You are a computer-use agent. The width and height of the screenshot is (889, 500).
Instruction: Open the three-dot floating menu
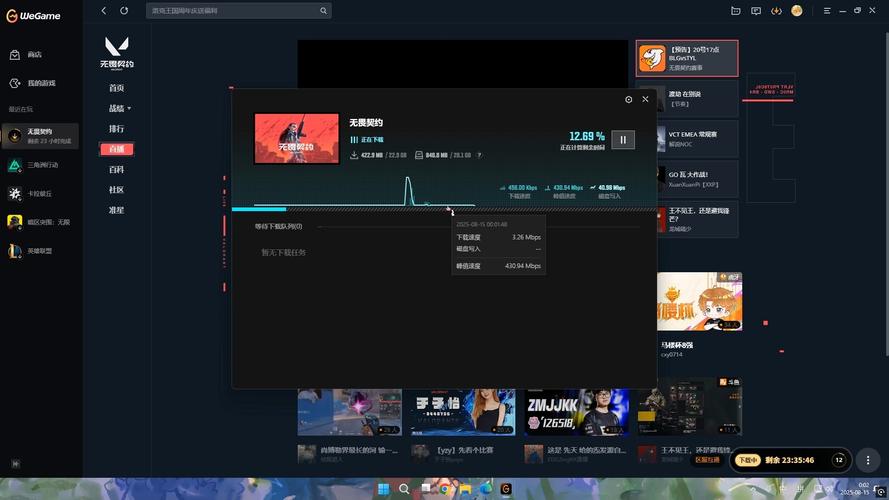868,460
